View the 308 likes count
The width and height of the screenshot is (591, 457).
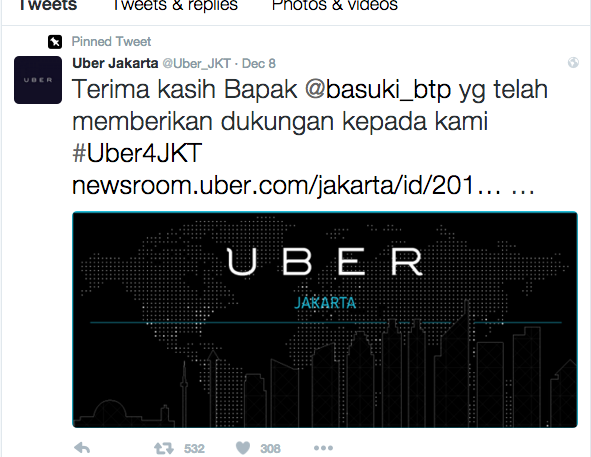271,449
